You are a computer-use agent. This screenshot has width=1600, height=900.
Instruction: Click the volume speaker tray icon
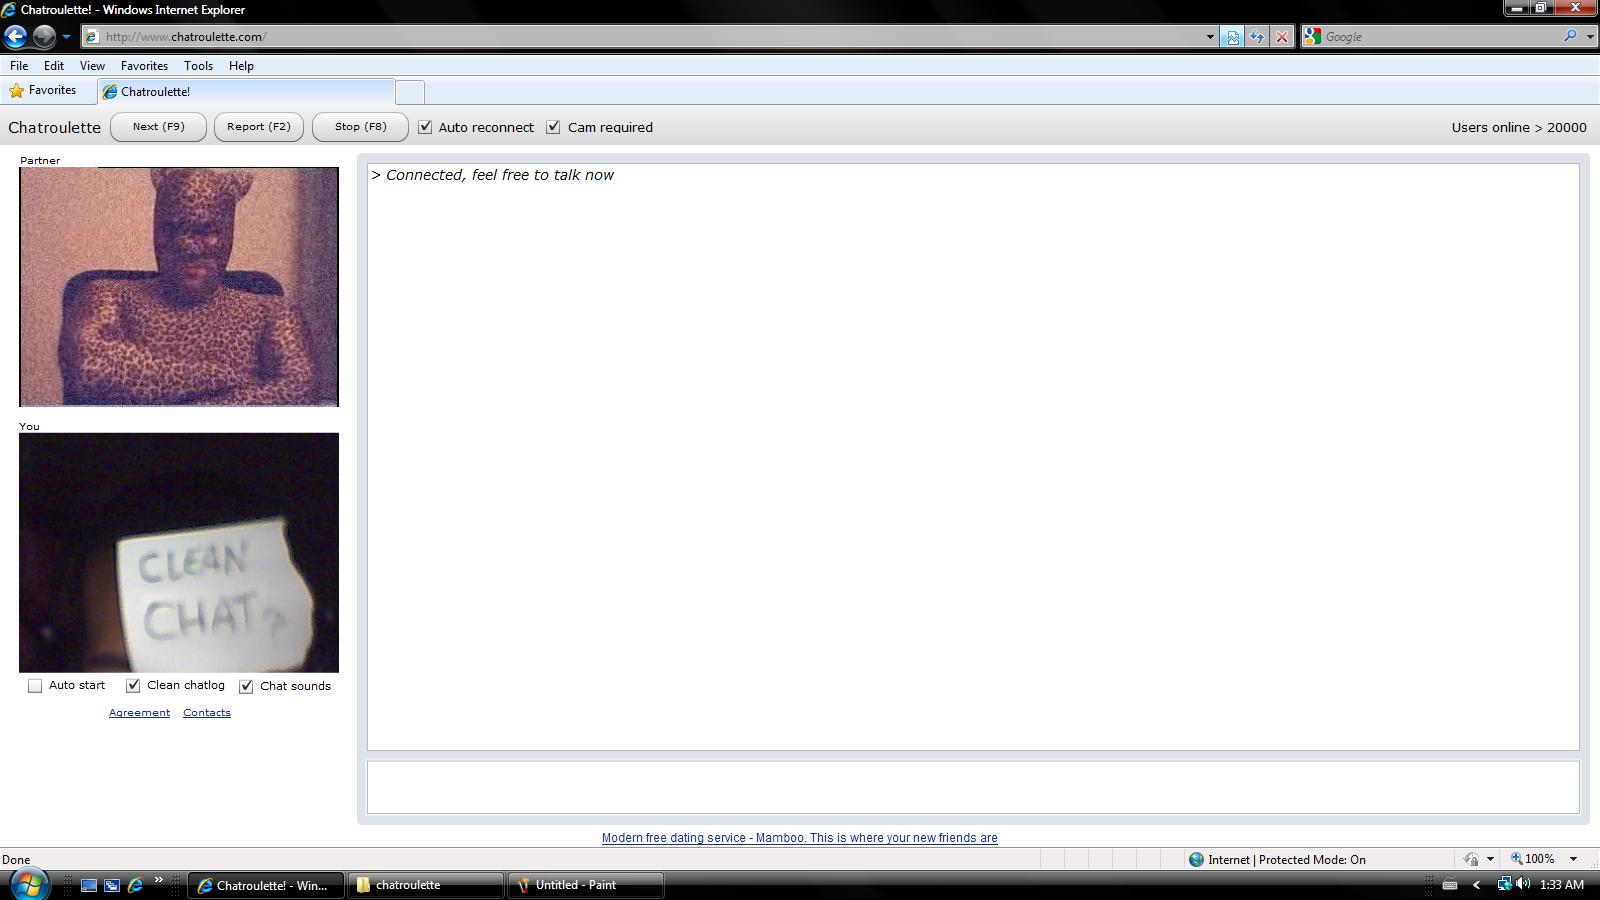tap(1523, 884)
